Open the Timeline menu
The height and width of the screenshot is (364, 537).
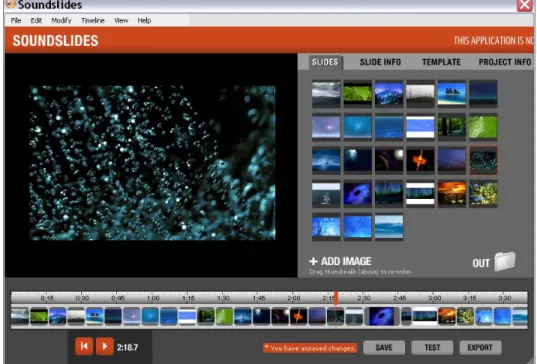(x=93, y=21)
